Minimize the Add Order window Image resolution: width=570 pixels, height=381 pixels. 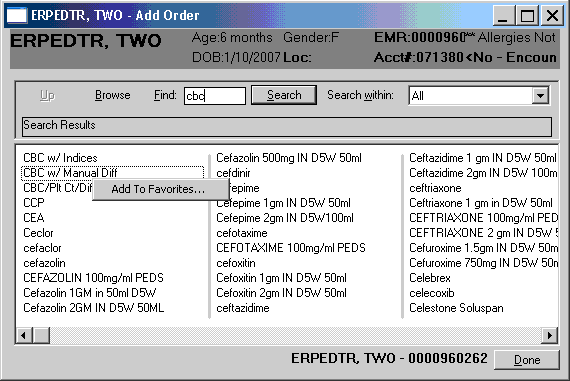pos(503,16)
